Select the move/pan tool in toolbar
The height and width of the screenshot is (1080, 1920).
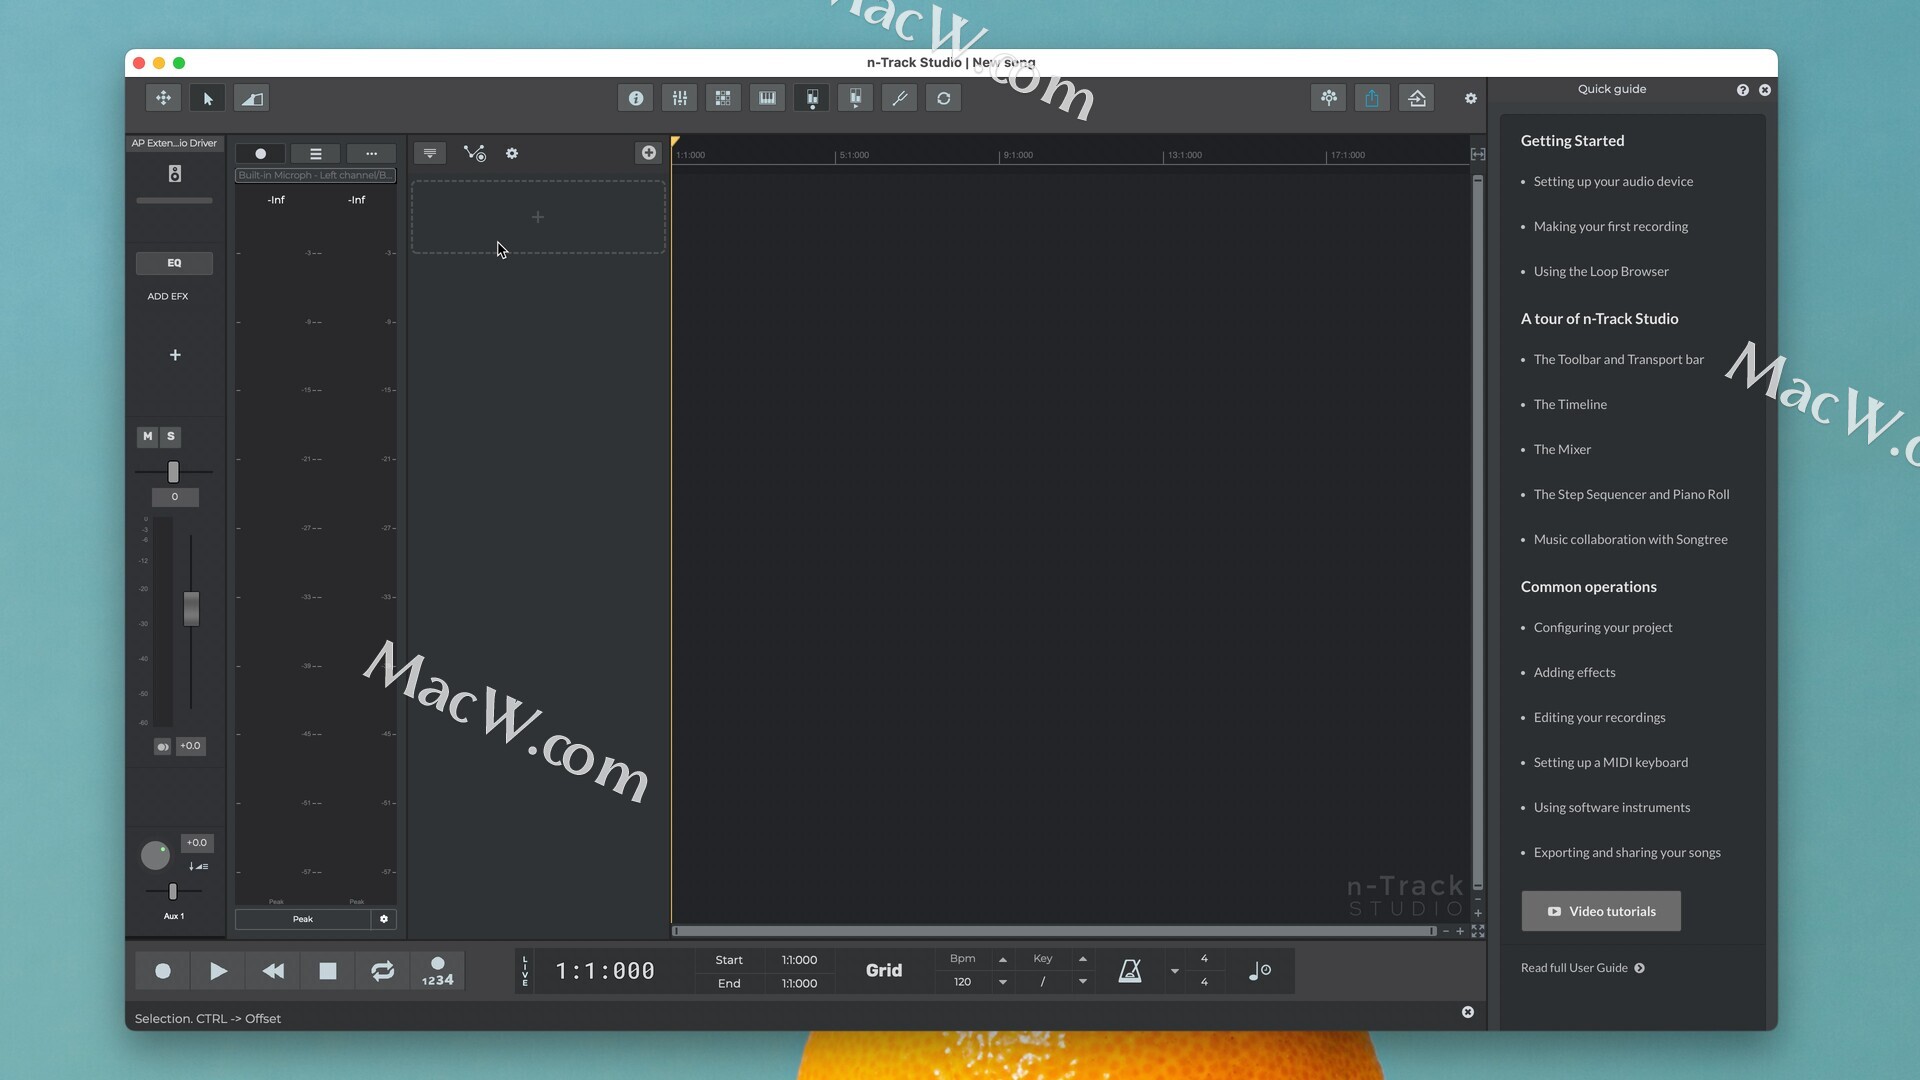click(163, 98)
